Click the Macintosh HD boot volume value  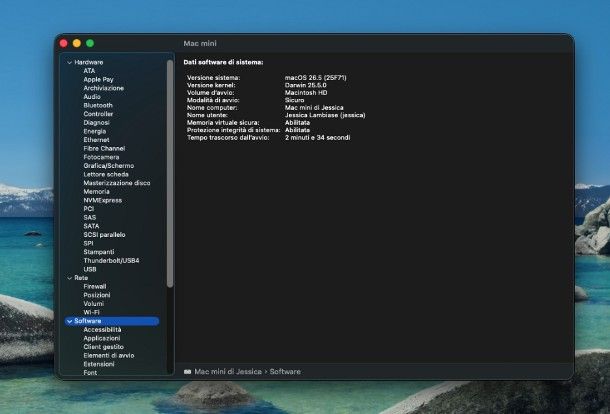[306, 93]
